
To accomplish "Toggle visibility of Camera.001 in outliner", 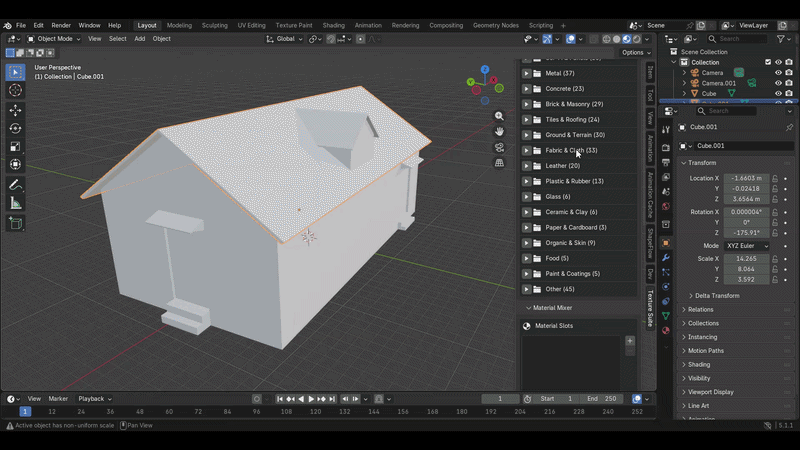I will click(x=778, y=83).
